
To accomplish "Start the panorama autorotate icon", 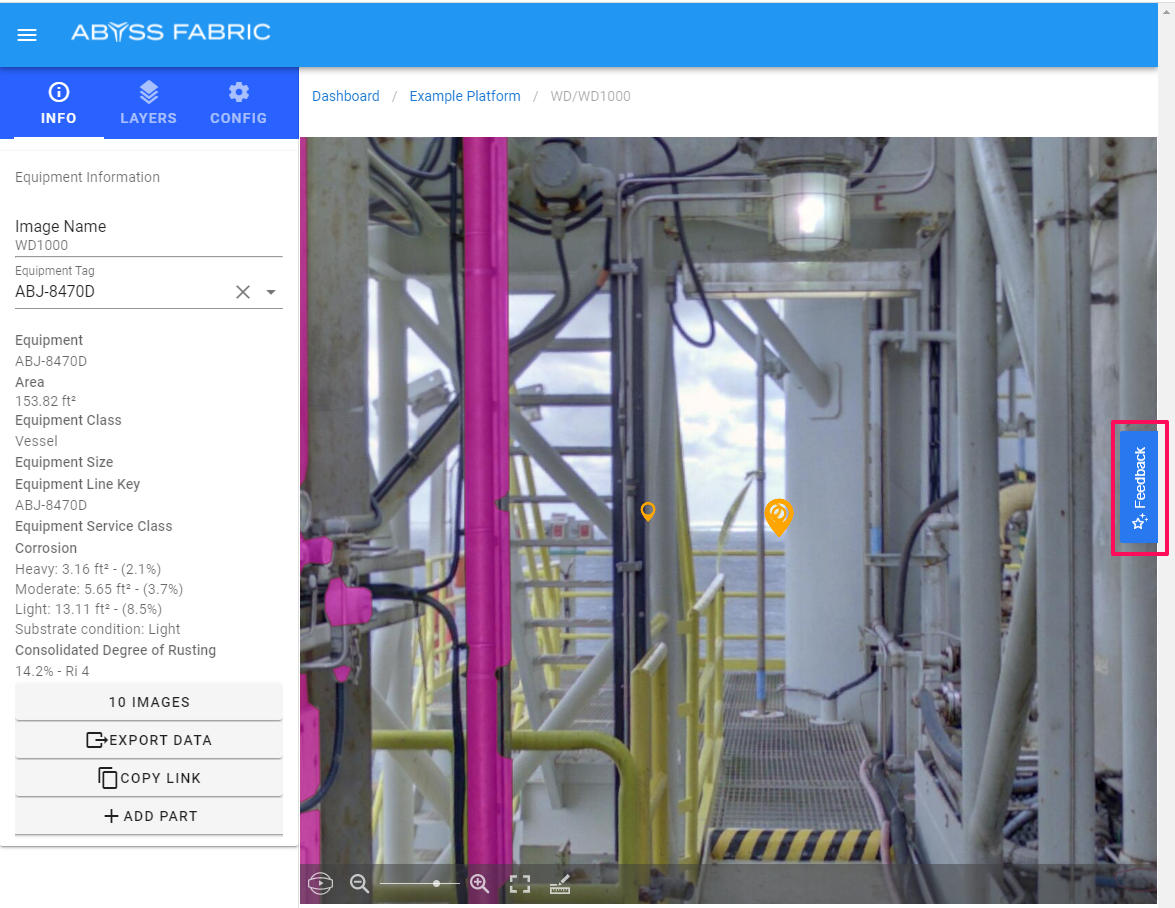I will (320, 884).
